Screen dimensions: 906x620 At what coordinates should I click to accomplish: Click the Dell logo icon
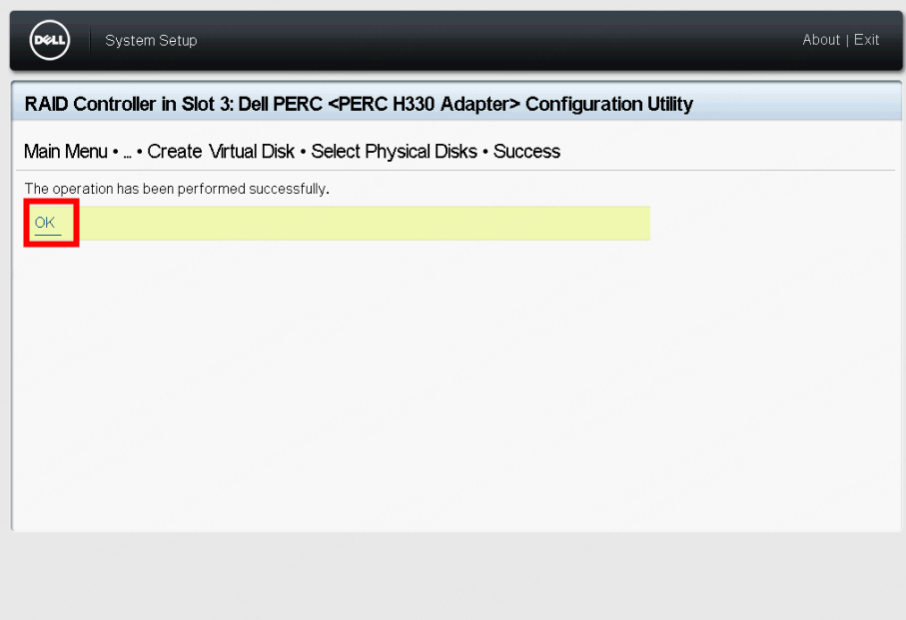coord(50,40)
